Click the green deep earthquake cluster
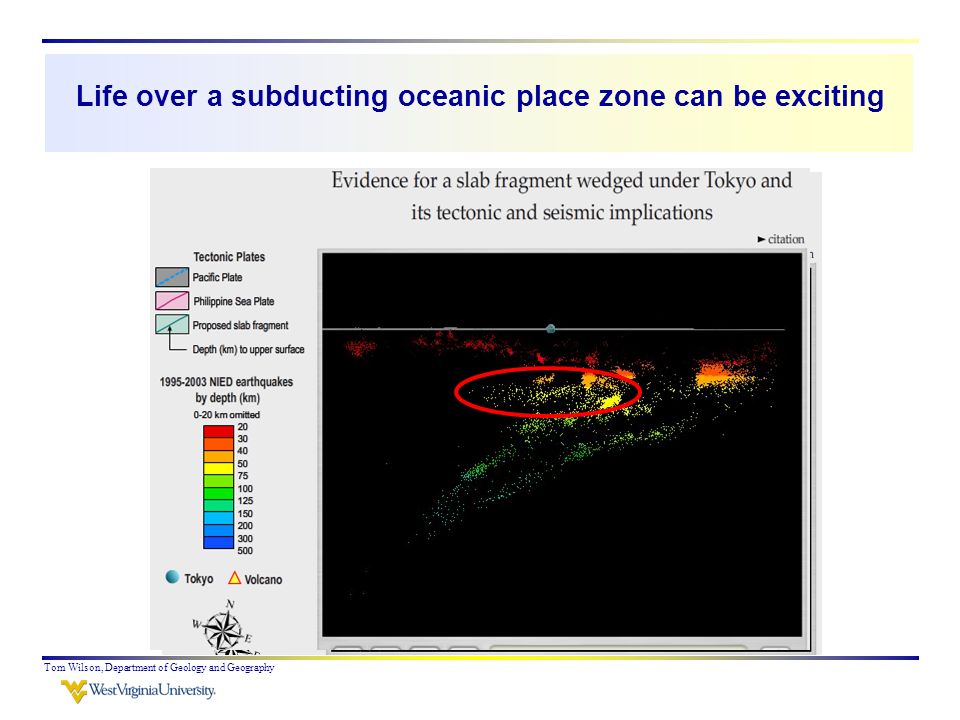Viewport: 960px width, 720px height. point(476,470)
